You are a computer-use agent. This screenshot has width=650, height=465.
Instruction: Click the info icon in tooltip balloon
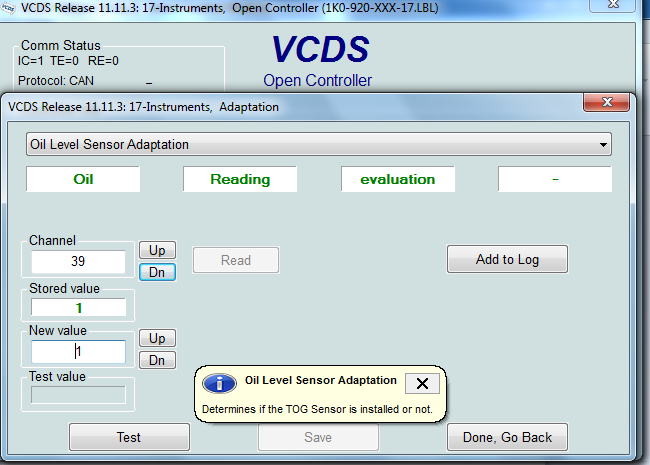(x=219, y=383)
